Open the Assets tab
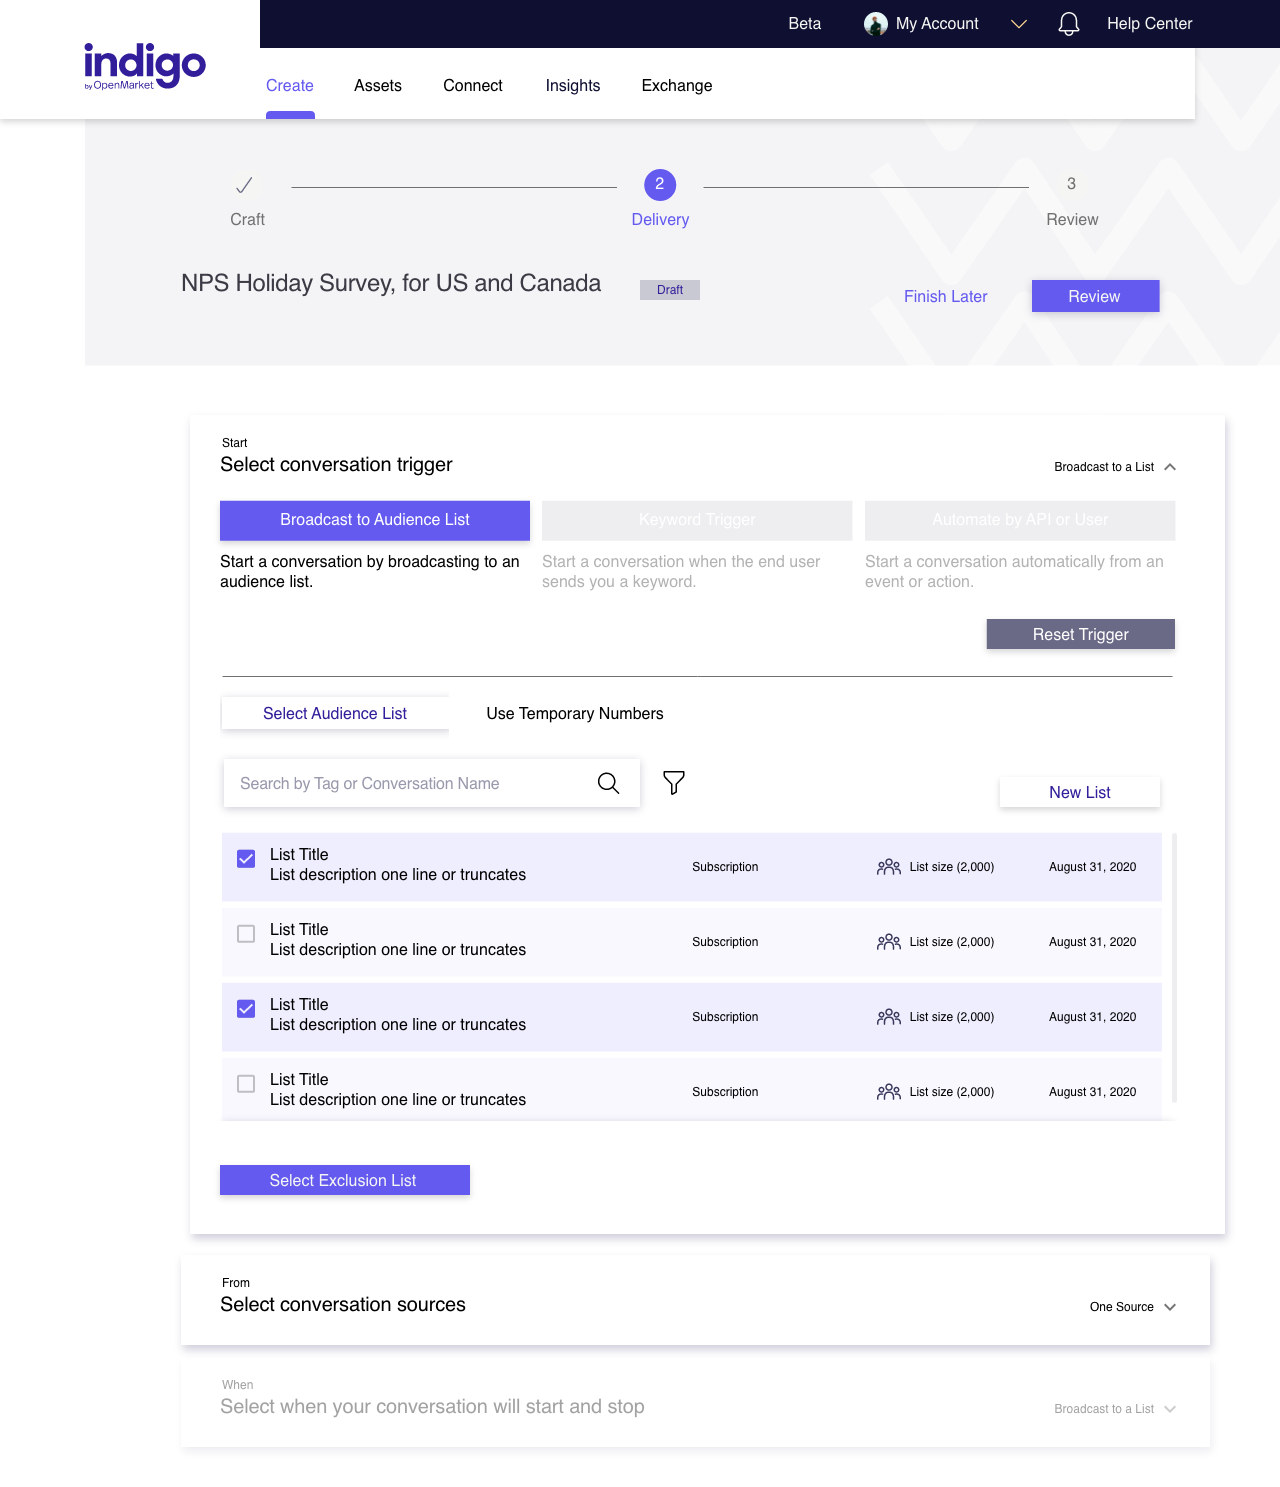1280x1487 pixels. pyautogui.click(x=378, y=86)
